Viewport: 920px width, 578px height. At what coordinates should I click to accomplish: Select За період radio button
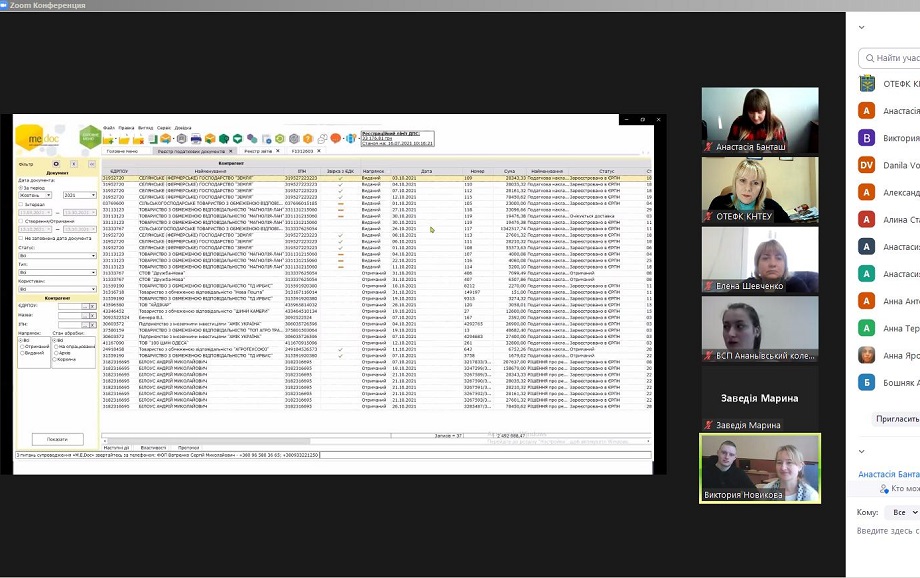[20, 188]
